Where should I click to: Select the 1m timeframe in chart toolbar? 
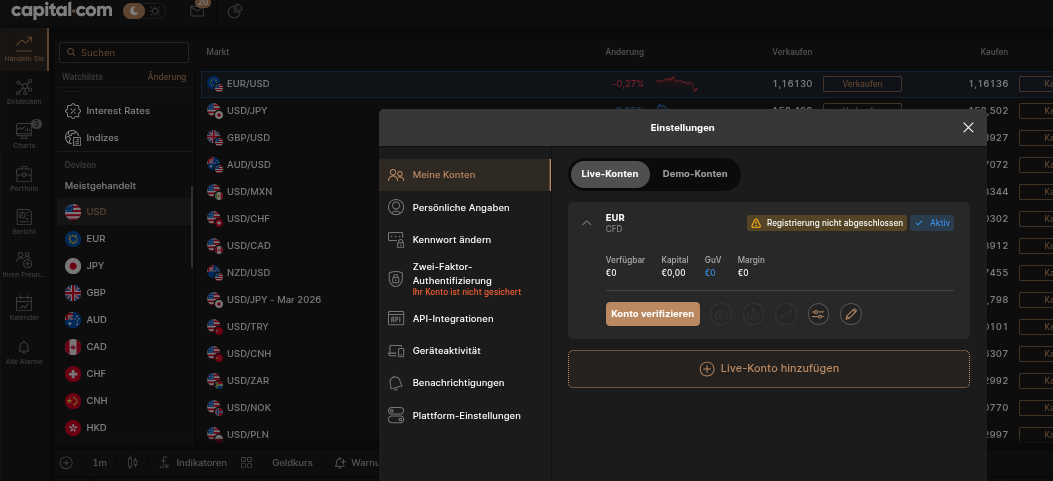tap(99, 463)
